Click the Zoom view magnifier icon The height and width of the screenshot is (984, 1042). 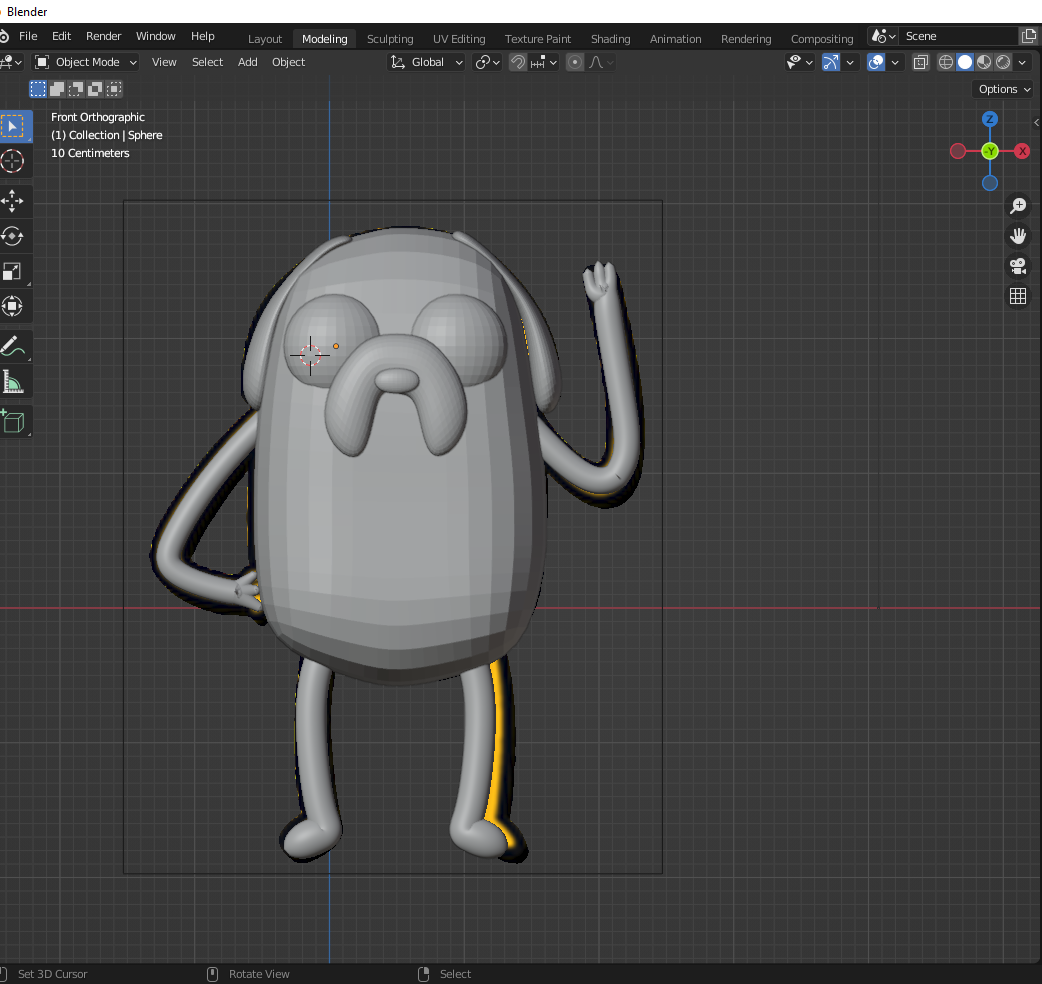[x=1017, y=205]
